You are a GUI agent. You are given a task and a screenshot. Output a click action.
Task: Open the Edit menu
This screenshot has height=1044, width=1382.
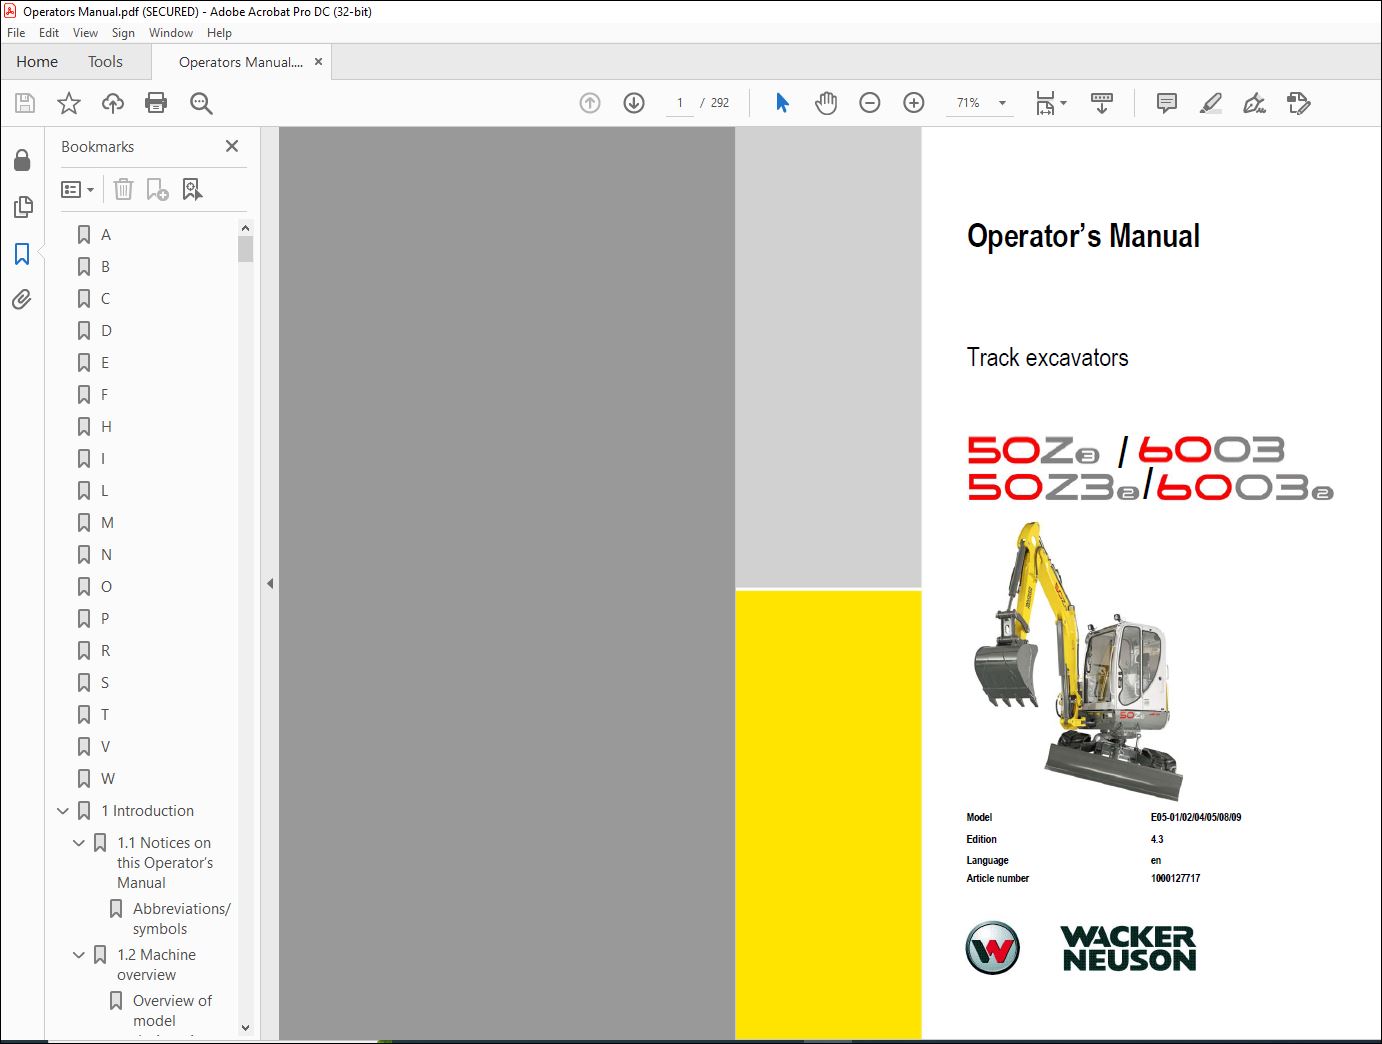[49, 33]
